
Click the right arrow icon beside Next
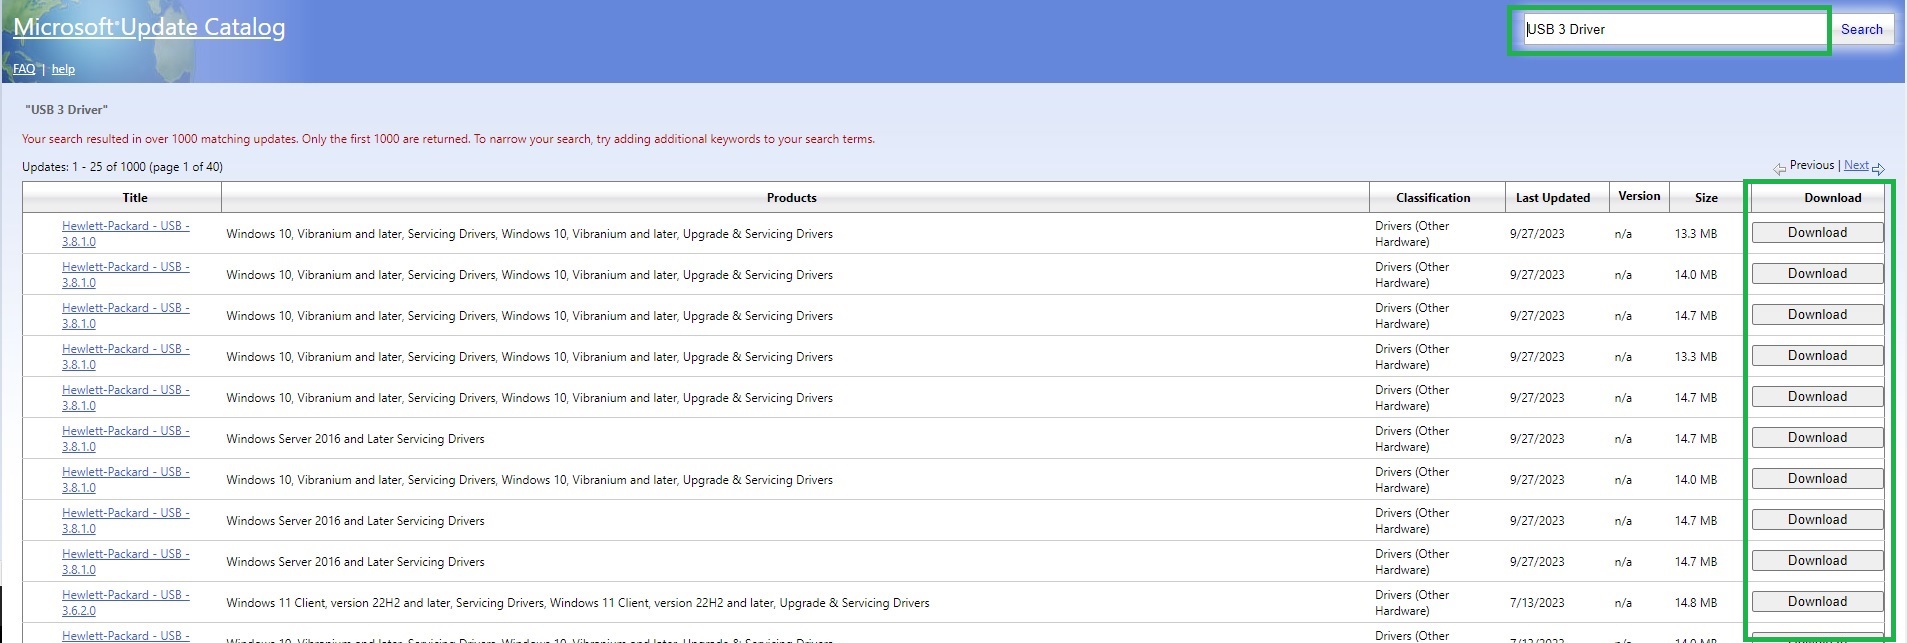tap(1878, 168)
